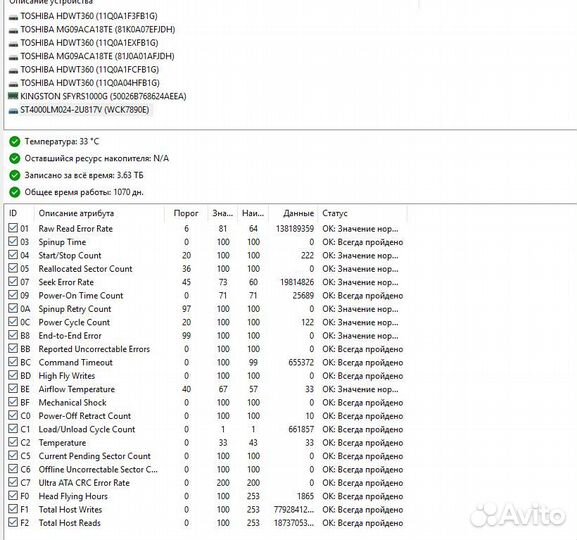Toggle checkbox for 07 Seek Error Rate
The width and height of the screenshot is (577, 540).
(x=13, y=282)
